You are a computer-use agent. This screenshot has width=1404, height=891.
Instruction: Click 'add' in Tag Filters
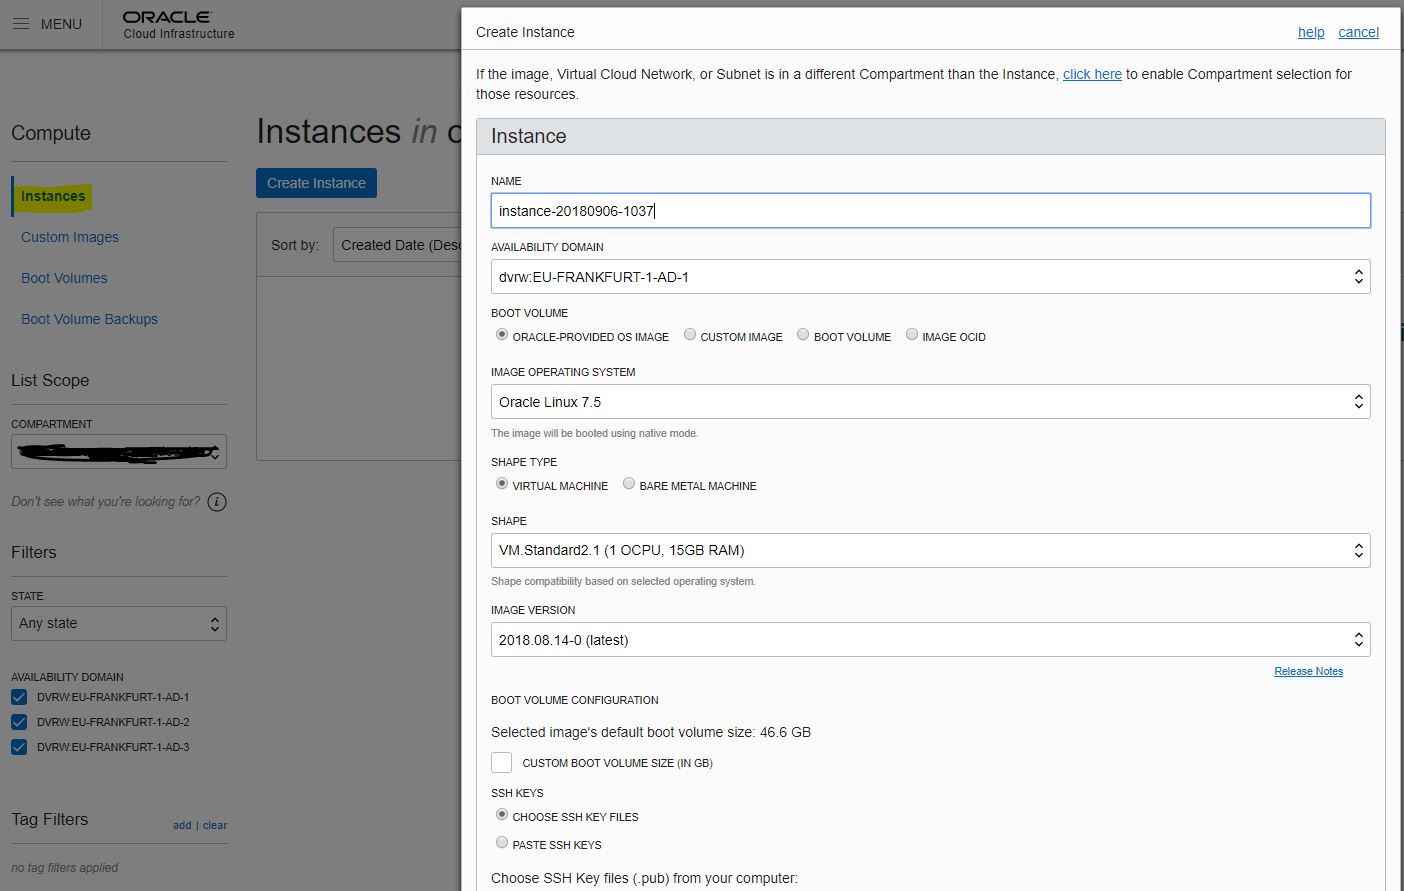182,825
